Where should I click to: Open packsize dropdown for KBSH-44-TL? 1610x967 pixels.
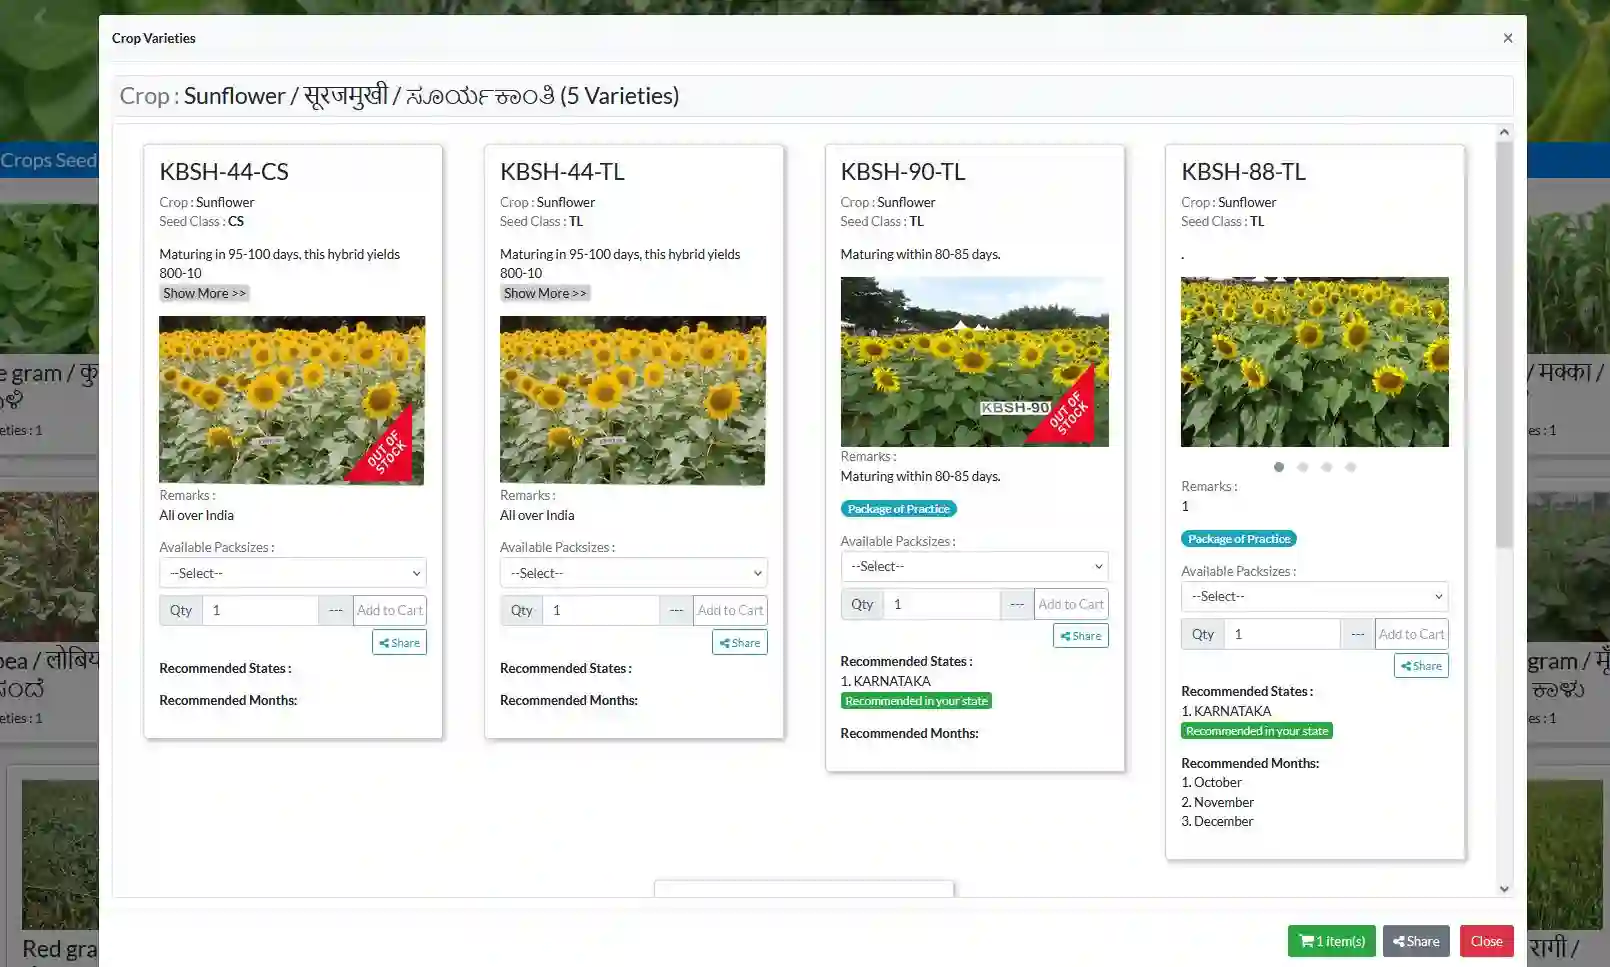pyautogui.click(x=633, y=573)
